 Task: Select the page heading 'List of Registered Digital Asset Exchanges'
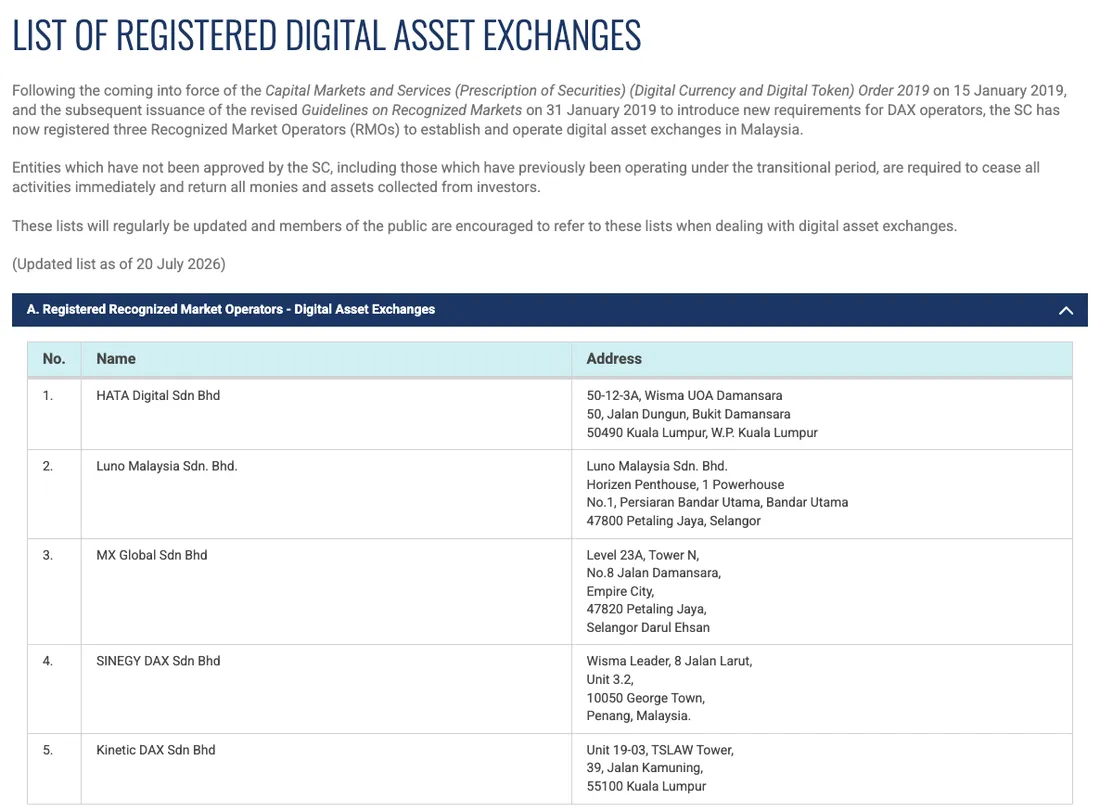pos(327,35)
